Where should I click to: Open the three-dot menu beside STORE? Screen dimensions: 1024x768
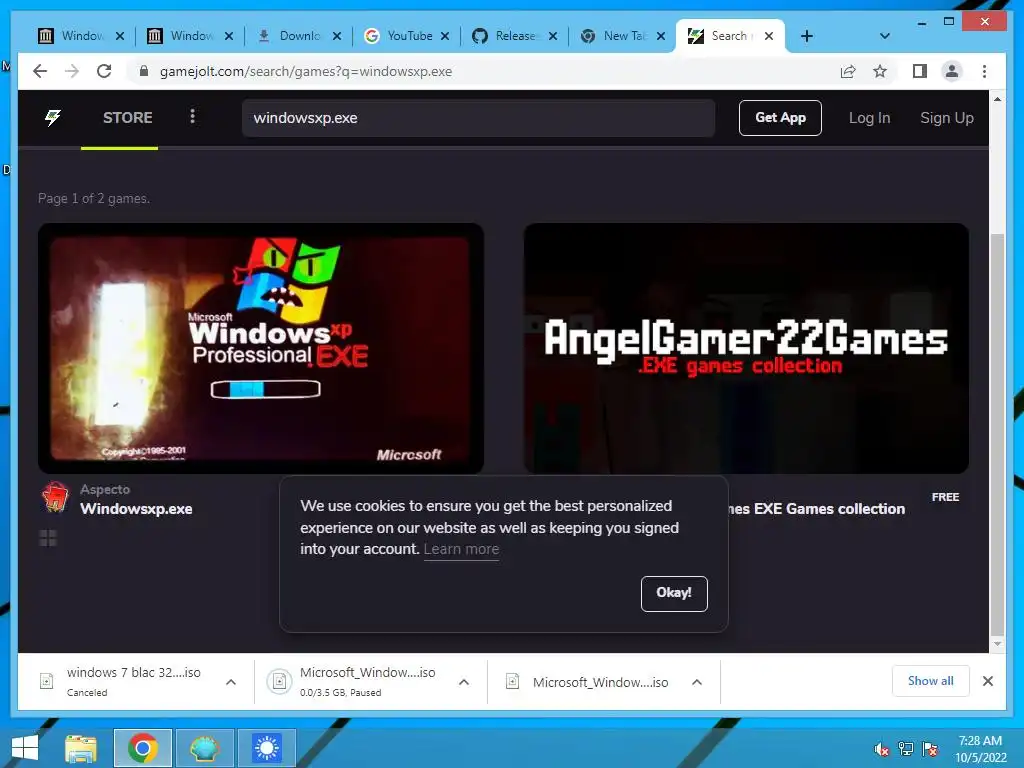pos(192,116)
